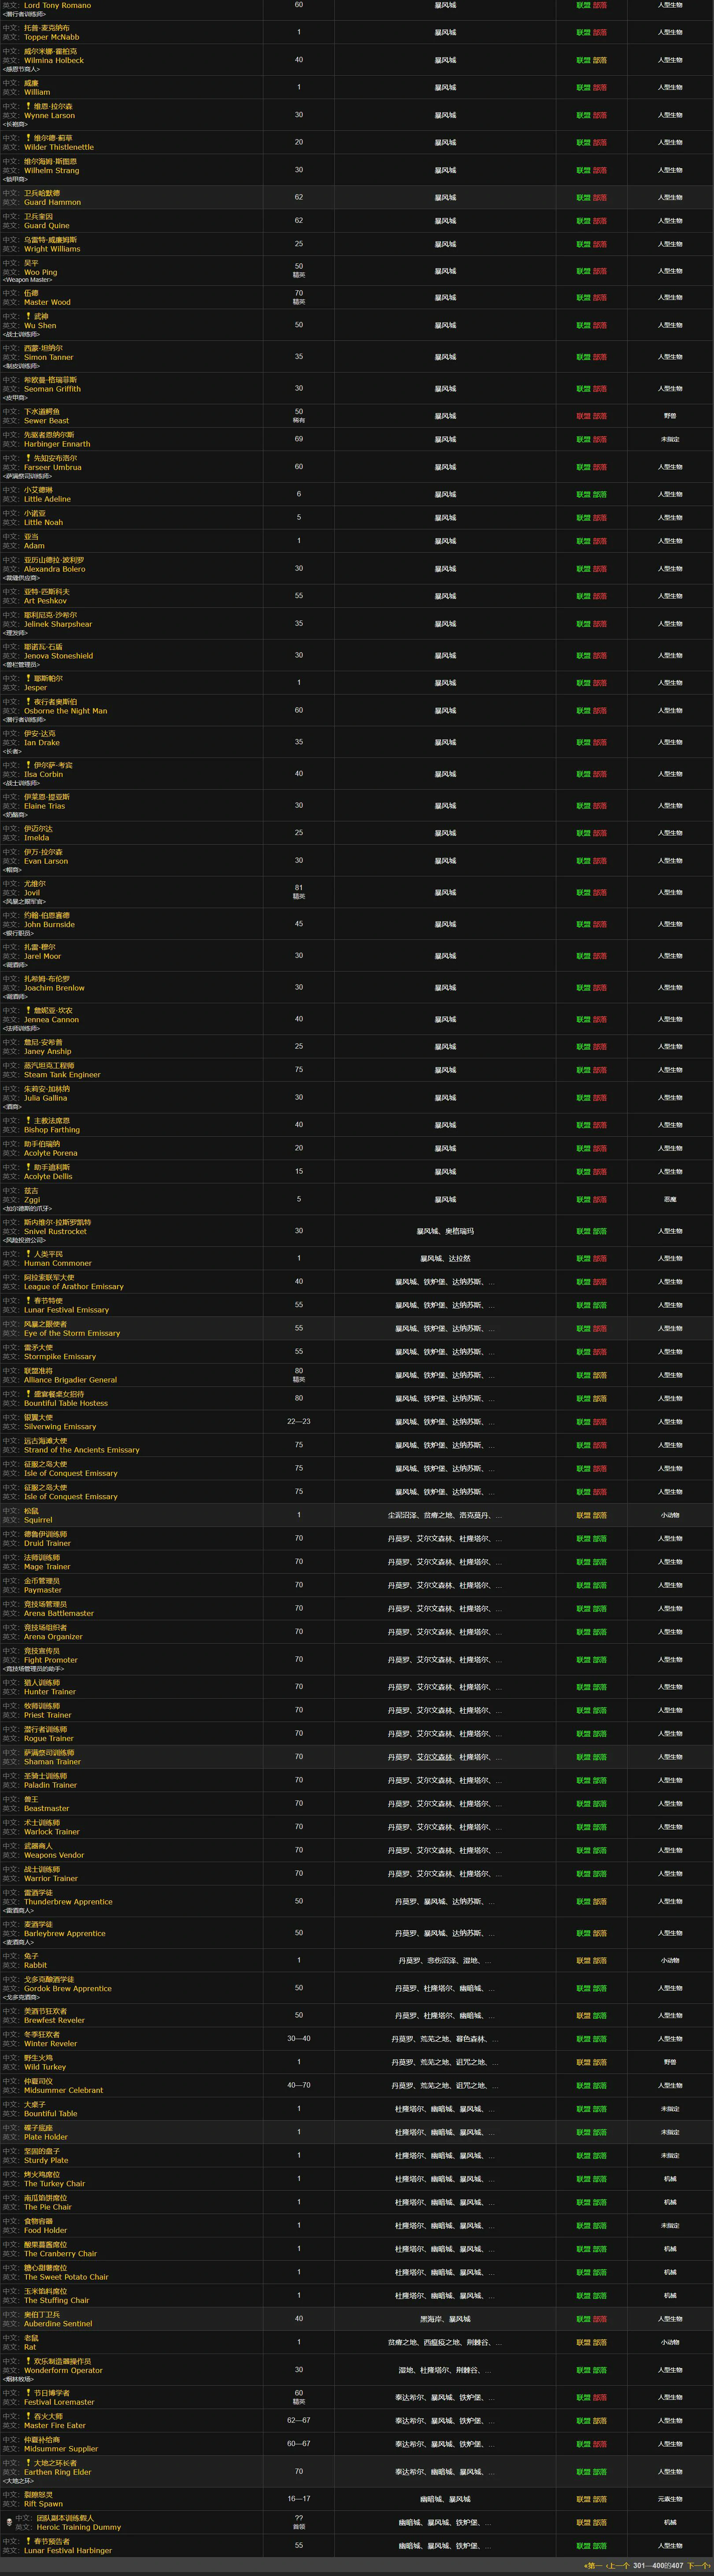Go to previous page via ‹上一个

pyautogui.click(x=618, y=2566)
